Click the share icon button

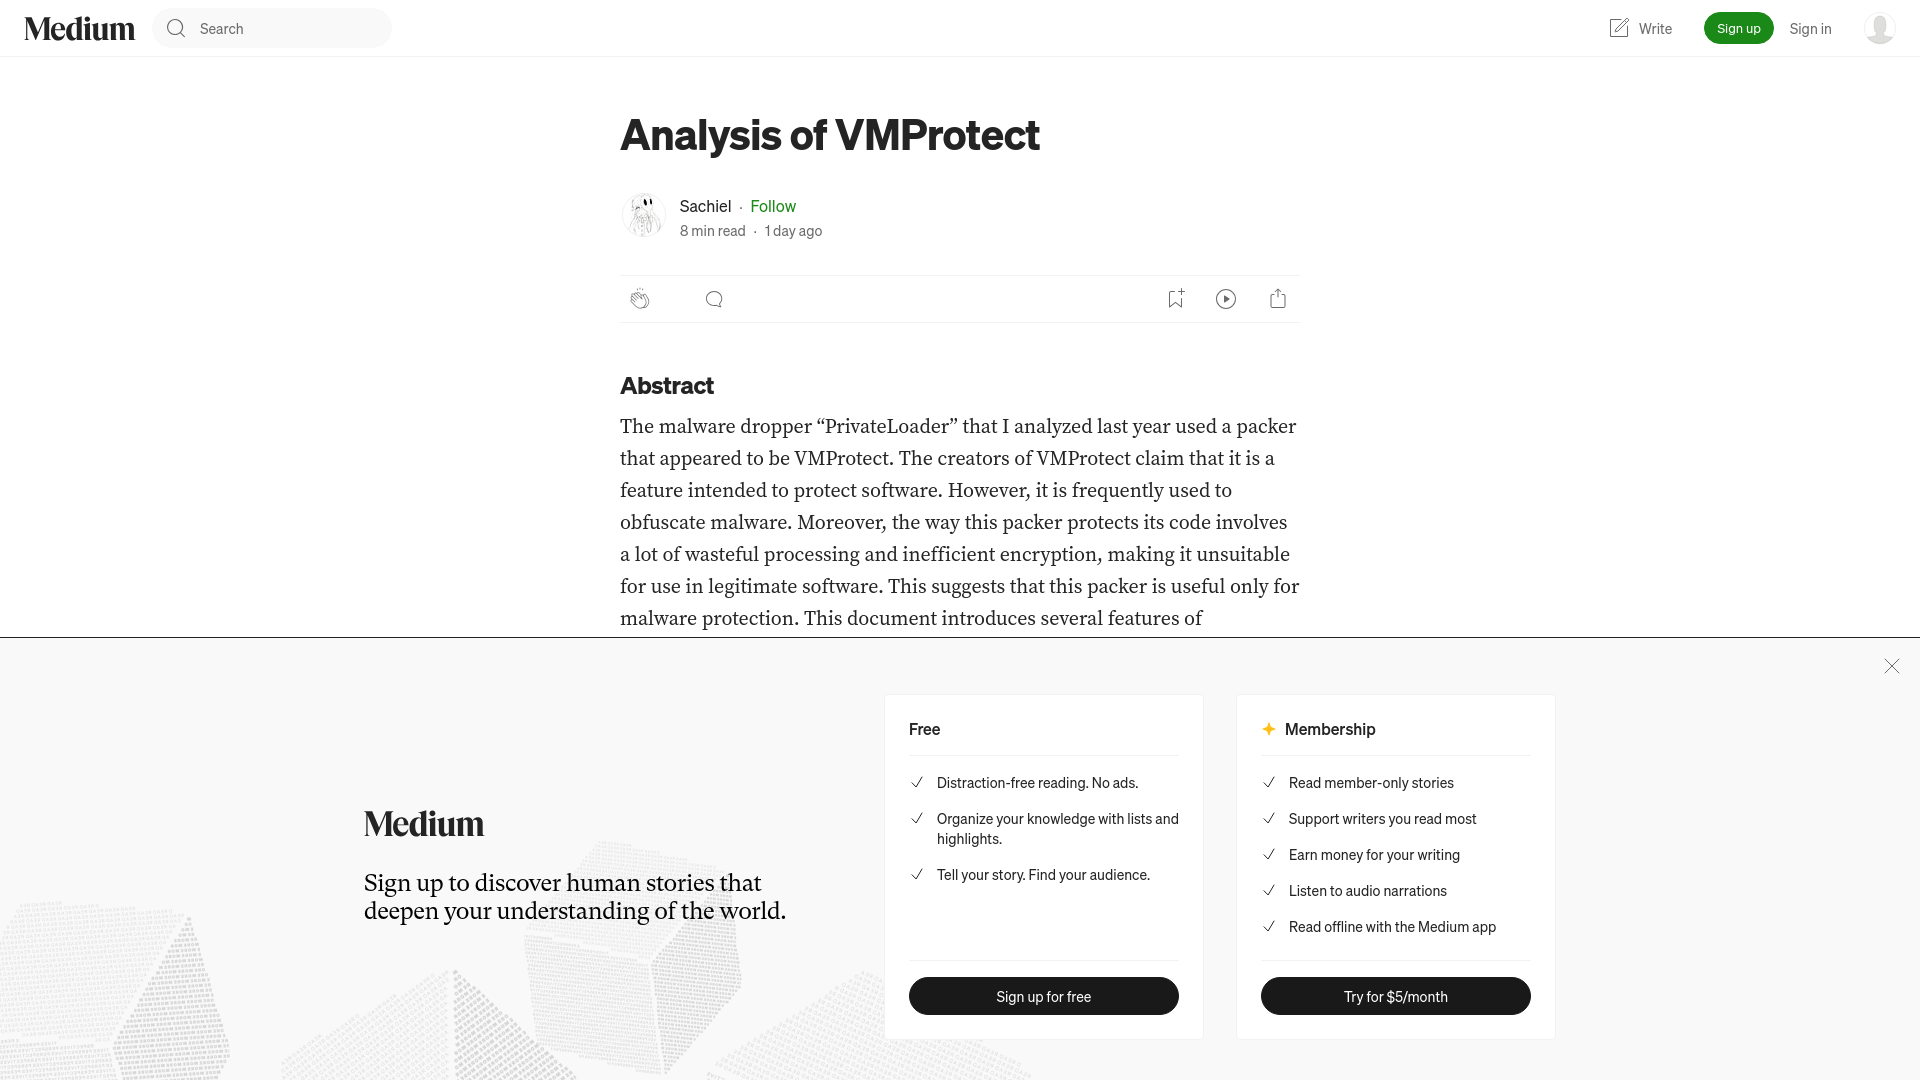click(x=1278, y=298)
